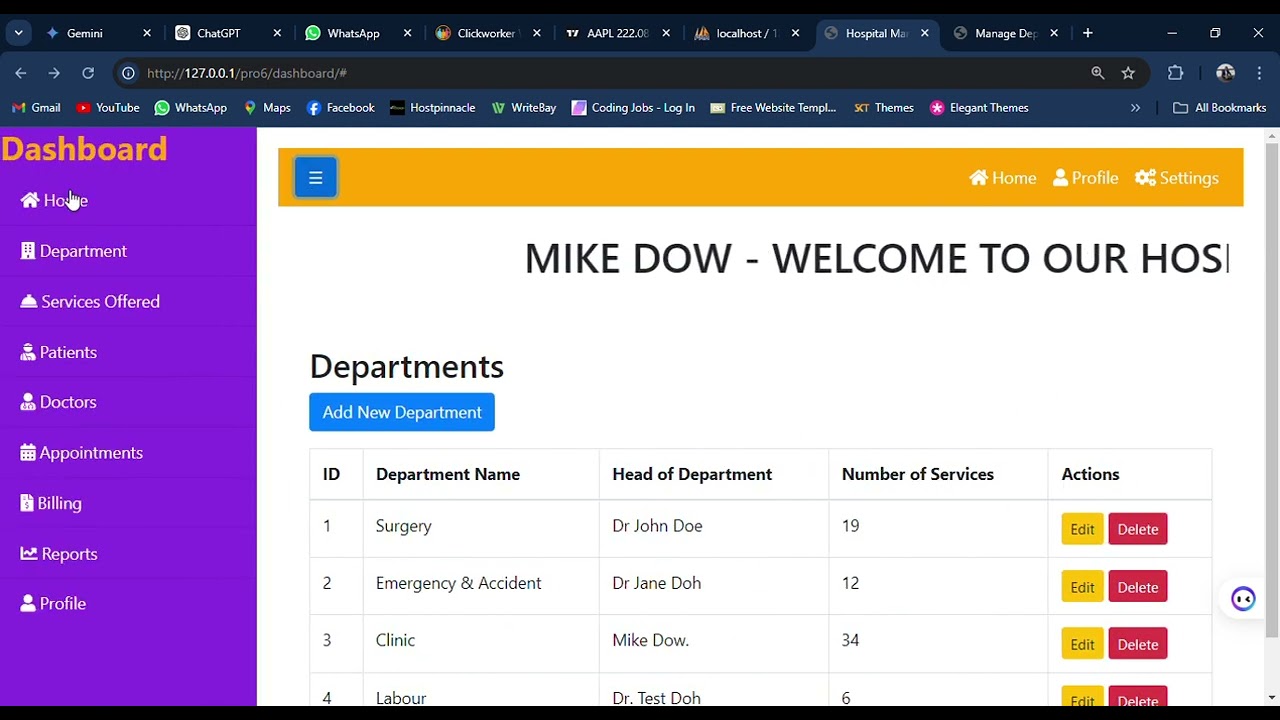
Task: Click the hamburger menu toggle button
Action: [x=315, y=178]
